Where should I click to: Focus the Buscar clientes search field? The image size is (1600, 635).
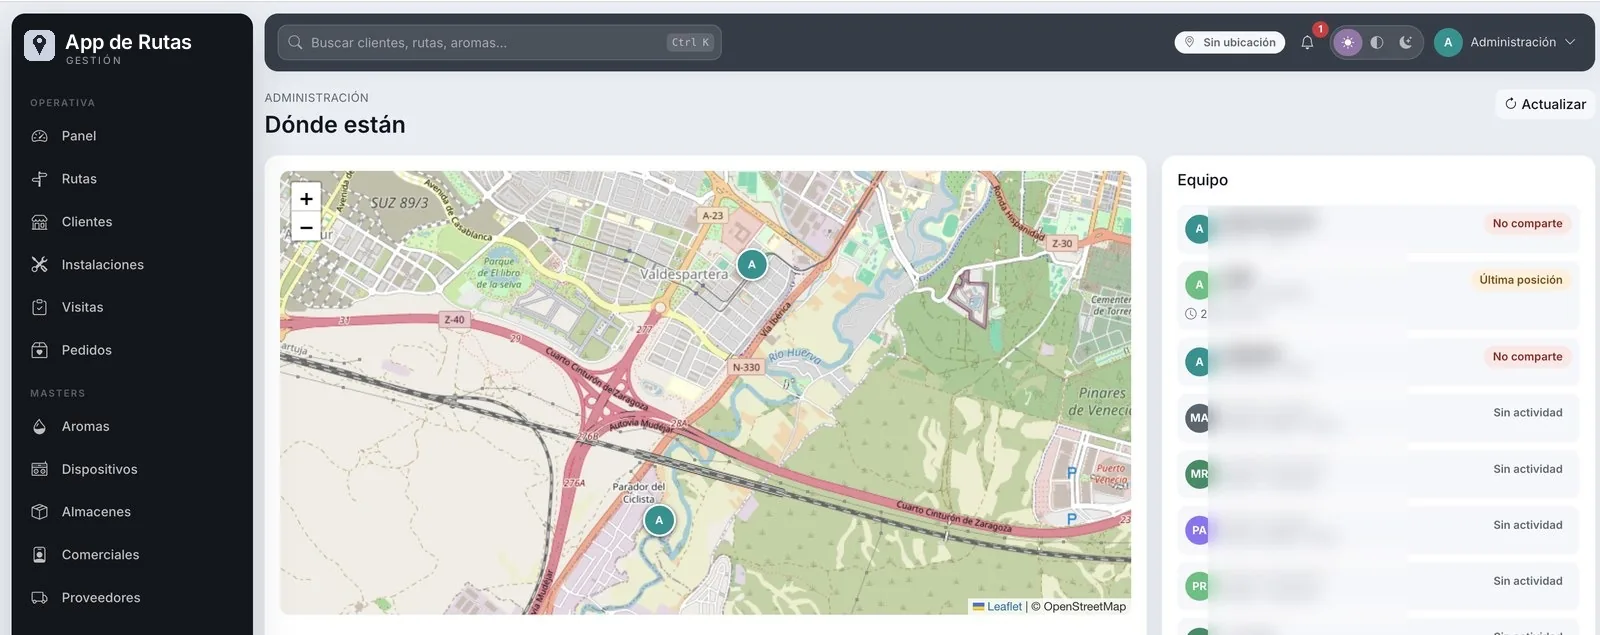499,42
